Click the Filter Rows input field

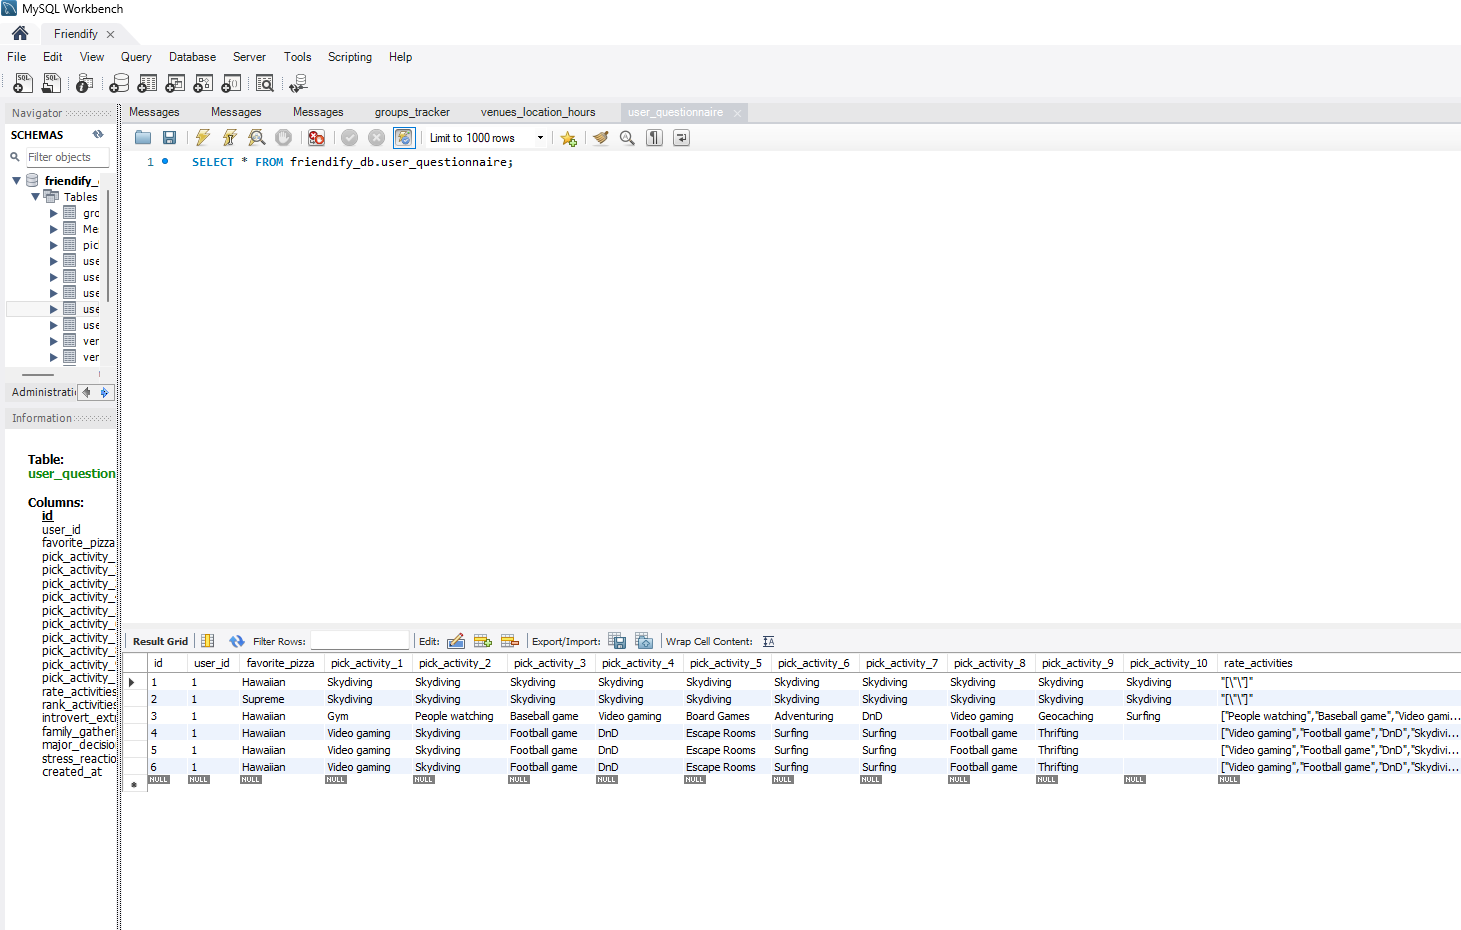[360, 641]
